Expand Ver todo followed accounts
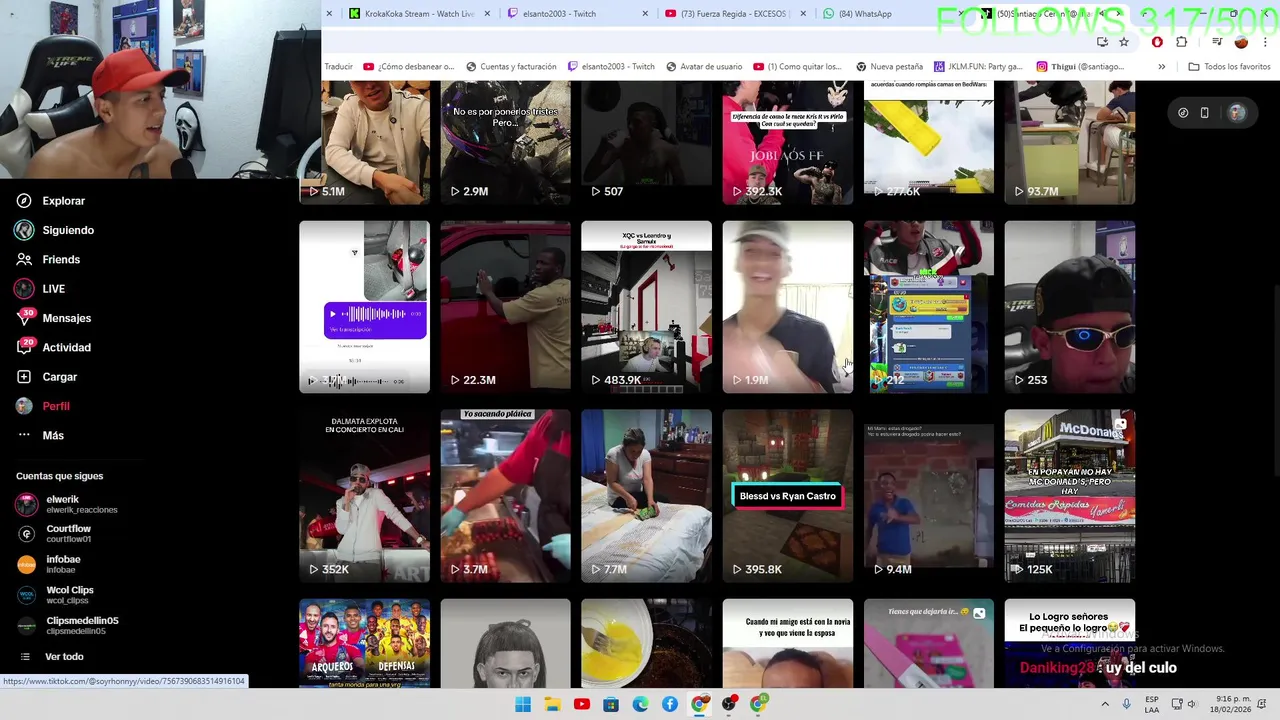The height and width of the screenshot is (720, 1280). pos(64,657)
